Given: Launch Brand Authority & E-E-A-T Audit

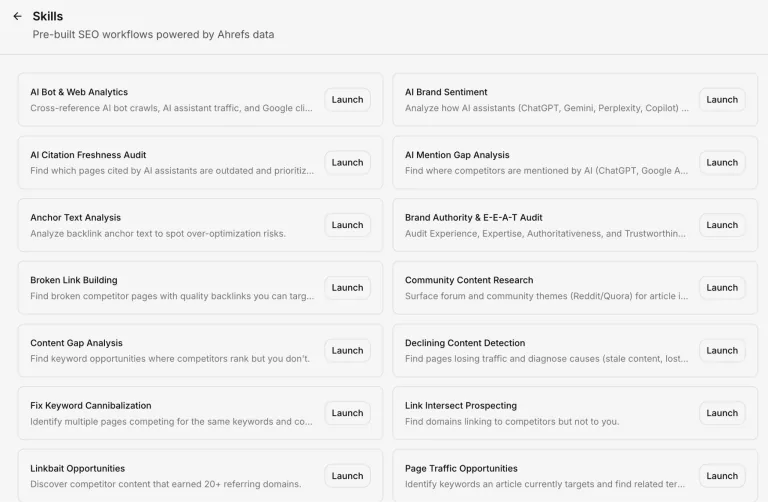Looking at the screenshot, I should pos(722,225).
